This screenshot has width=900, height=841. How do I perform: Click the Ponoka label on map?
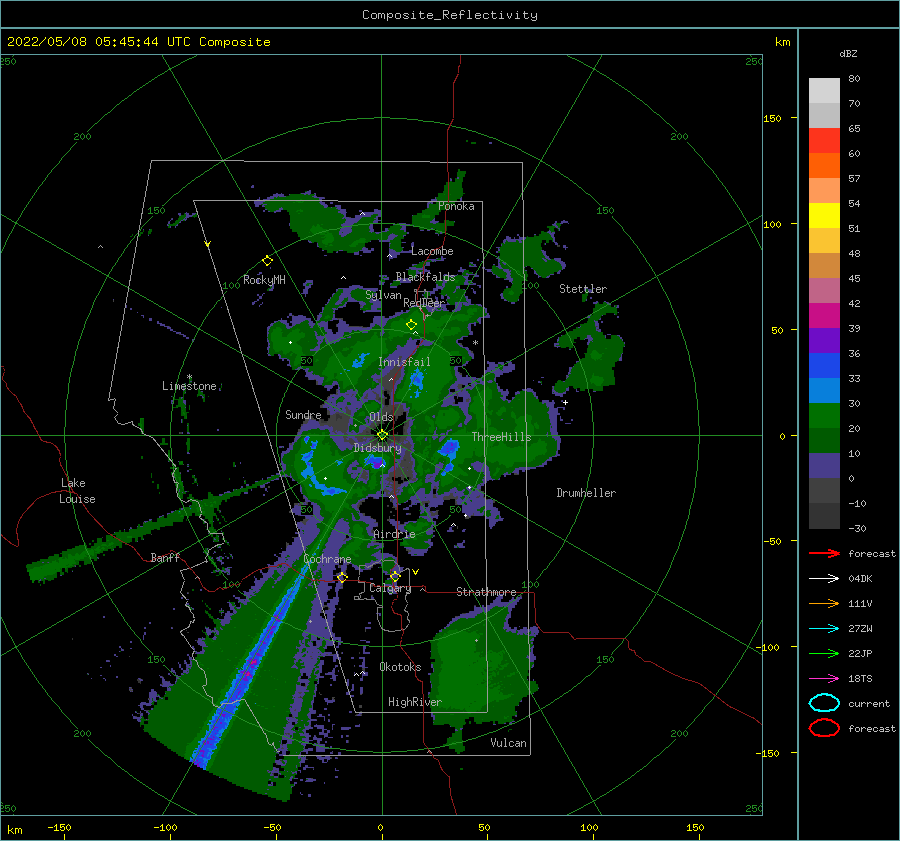456,206
